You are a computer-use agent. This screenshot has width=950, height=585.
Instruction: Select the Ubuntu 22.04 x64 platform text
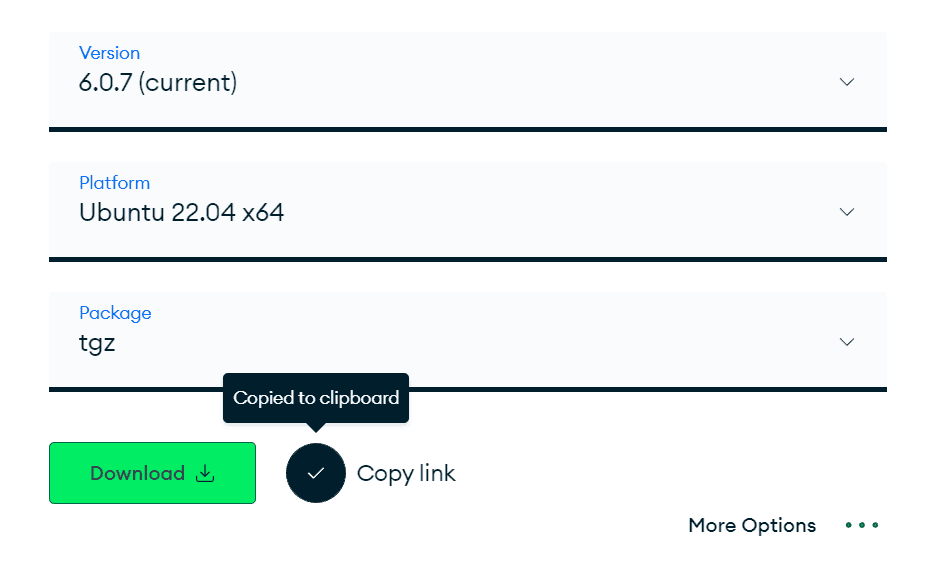coord(181,213)
